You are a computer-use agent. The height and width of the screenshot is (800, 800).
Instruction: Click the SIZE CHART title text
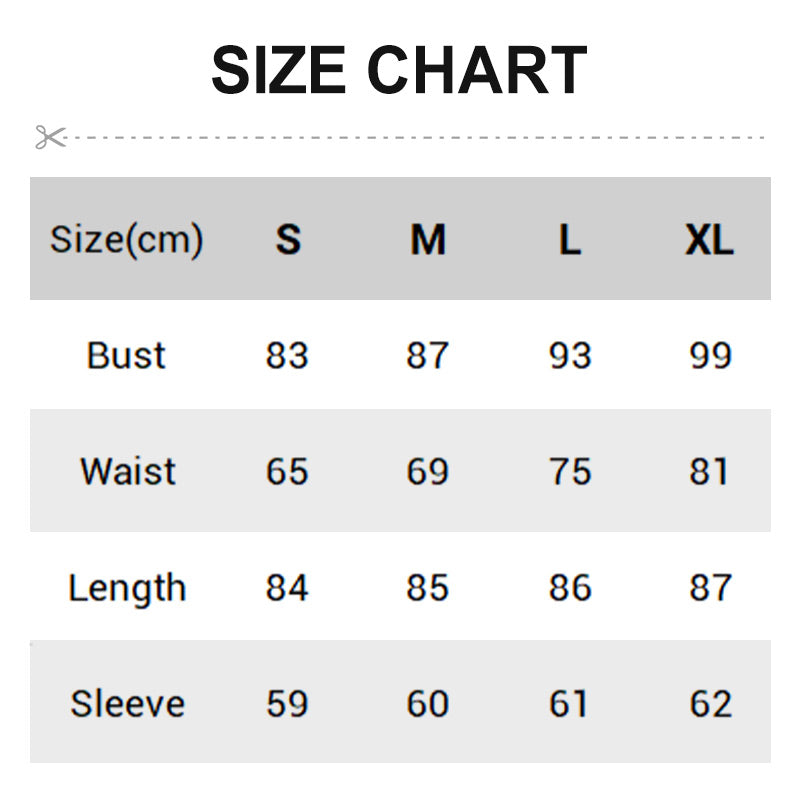399,71
